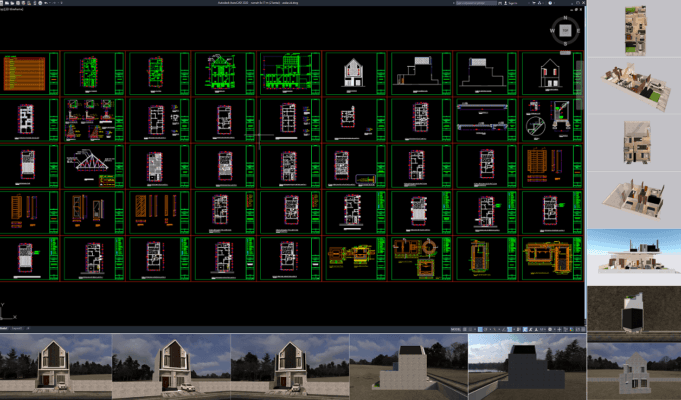Open the aerial black roof render thumbnail

(634, 314)
